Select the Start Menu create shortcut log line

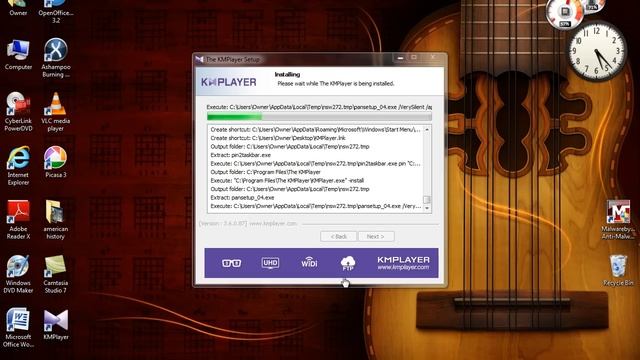[x=316, y=129]
